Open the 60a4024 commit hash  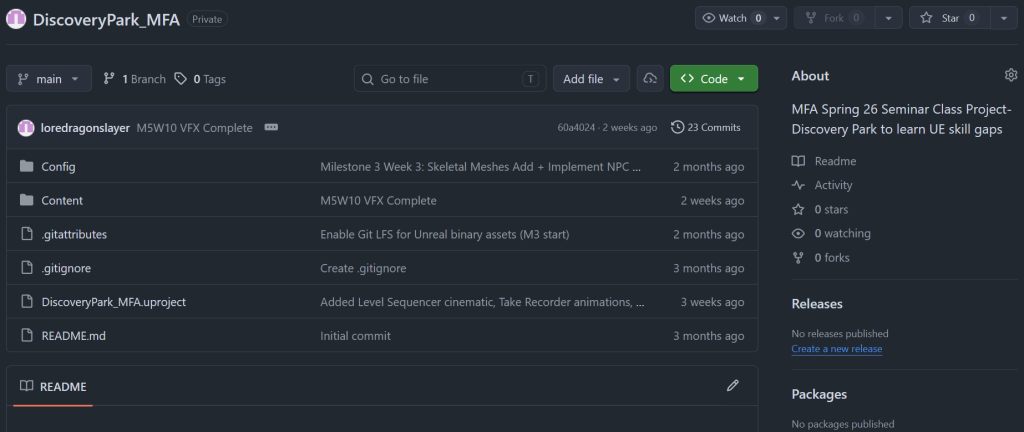(x=576, y=128)
